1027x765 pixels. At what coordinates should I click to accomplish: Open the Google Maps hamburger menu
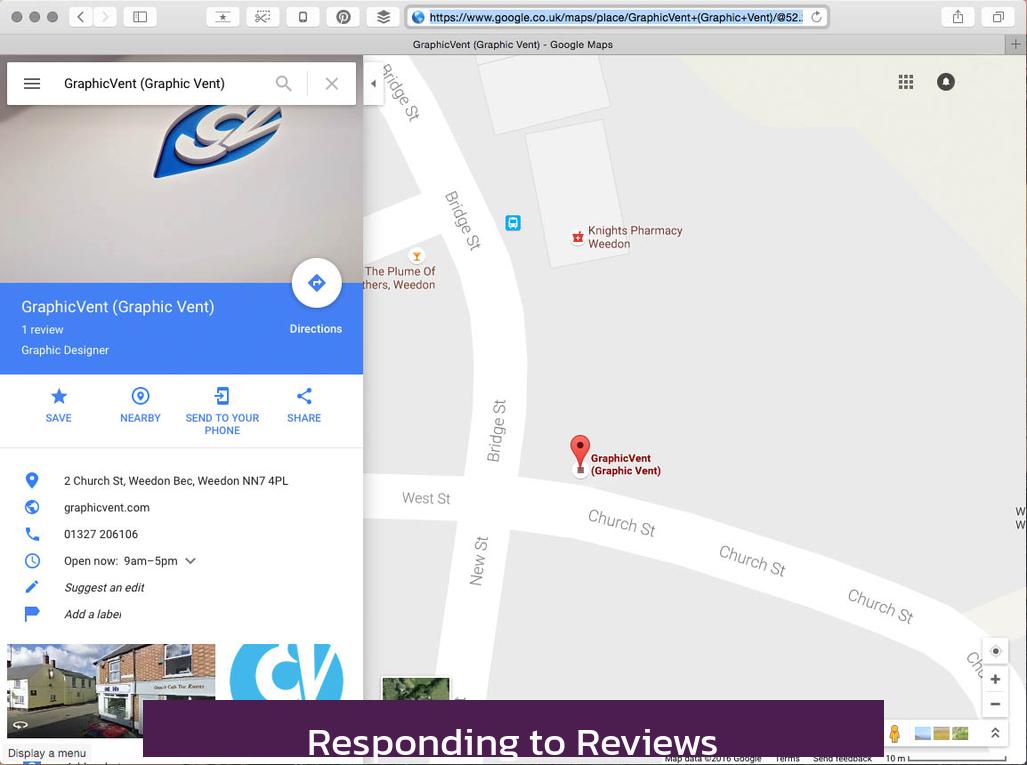32,83
